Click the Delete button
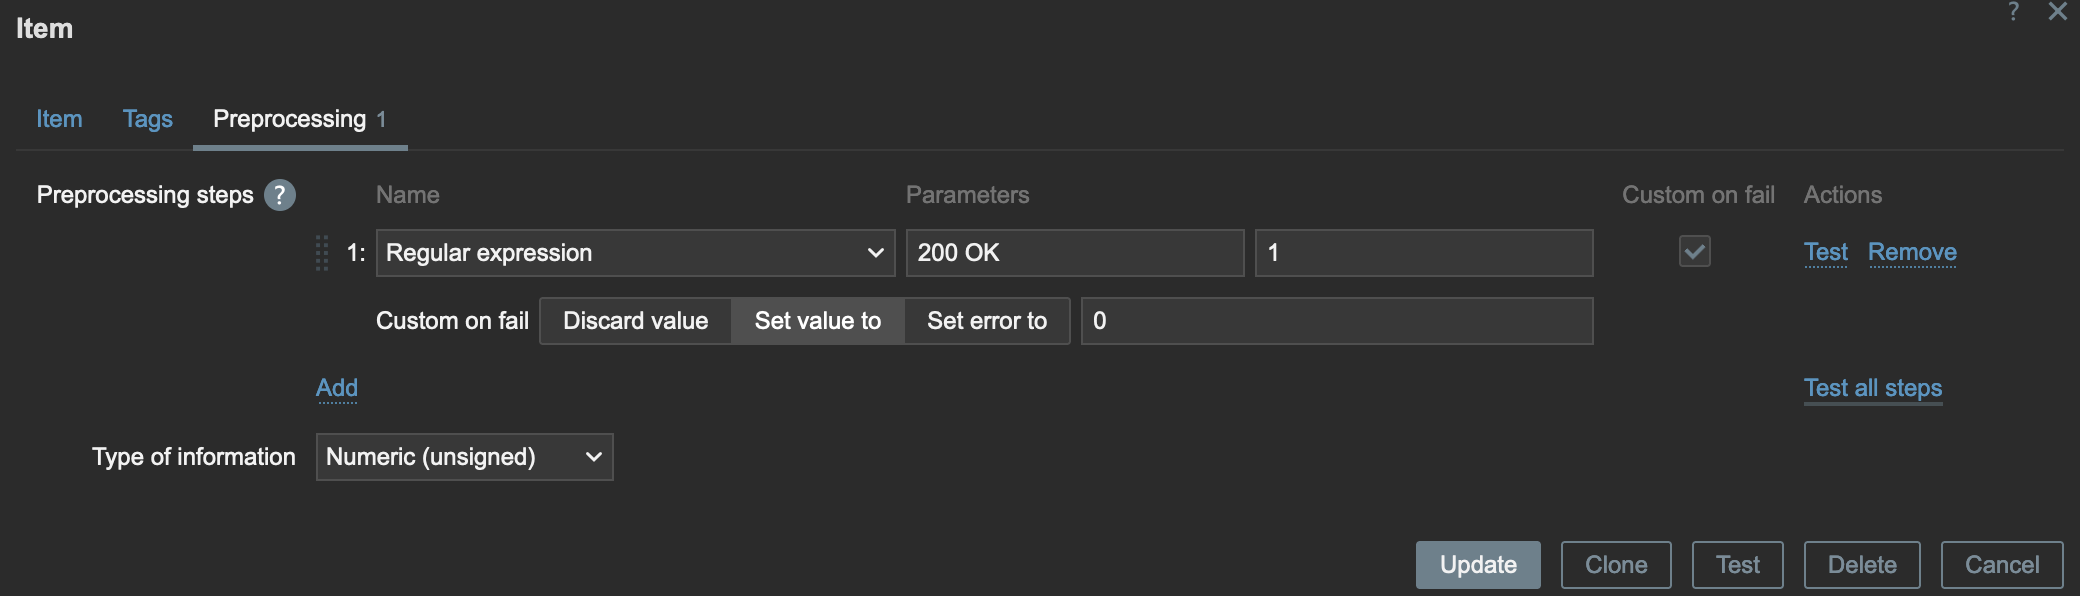Screen dimensions: 2080x596 click(x=1862, y=565)
